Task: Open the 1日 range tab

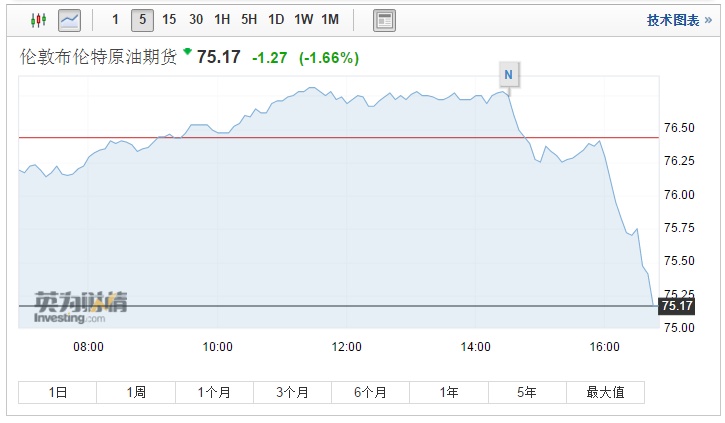Action: coord(58,392)
